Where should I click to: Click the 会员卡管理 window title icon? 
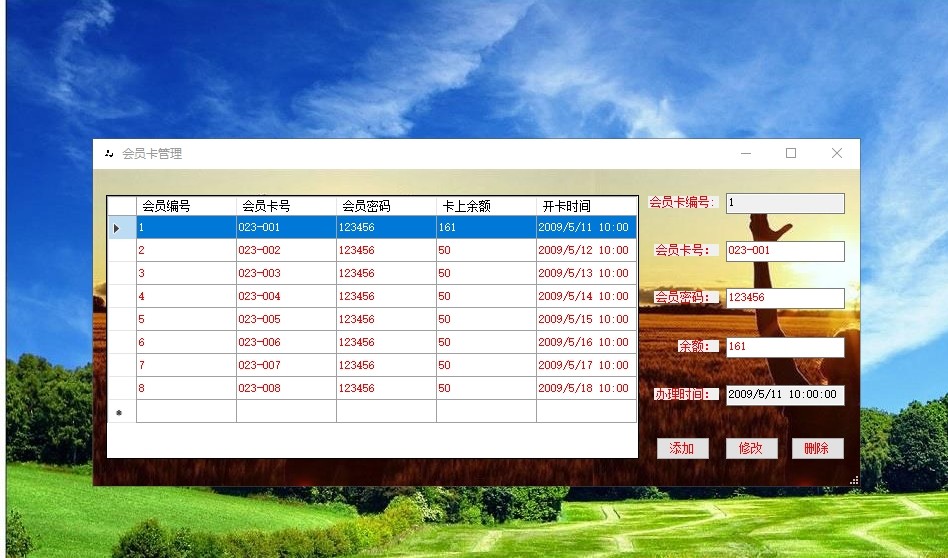click(x=109, y=154)
